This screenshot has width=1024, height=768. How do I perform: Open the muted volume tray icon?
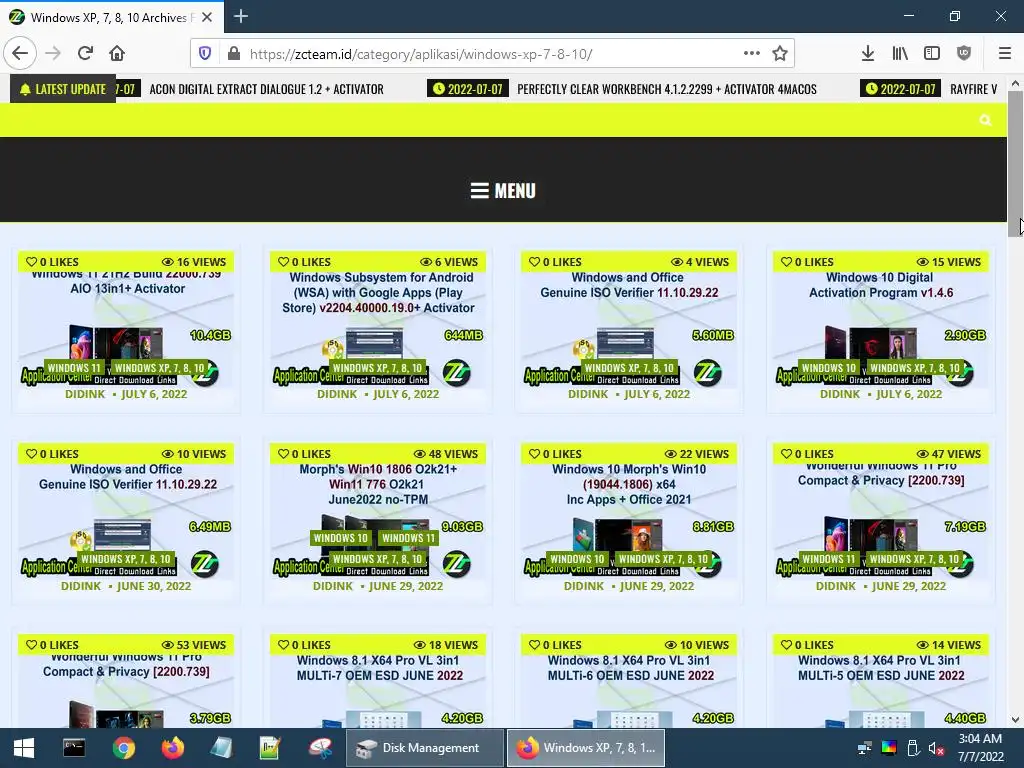937,748
